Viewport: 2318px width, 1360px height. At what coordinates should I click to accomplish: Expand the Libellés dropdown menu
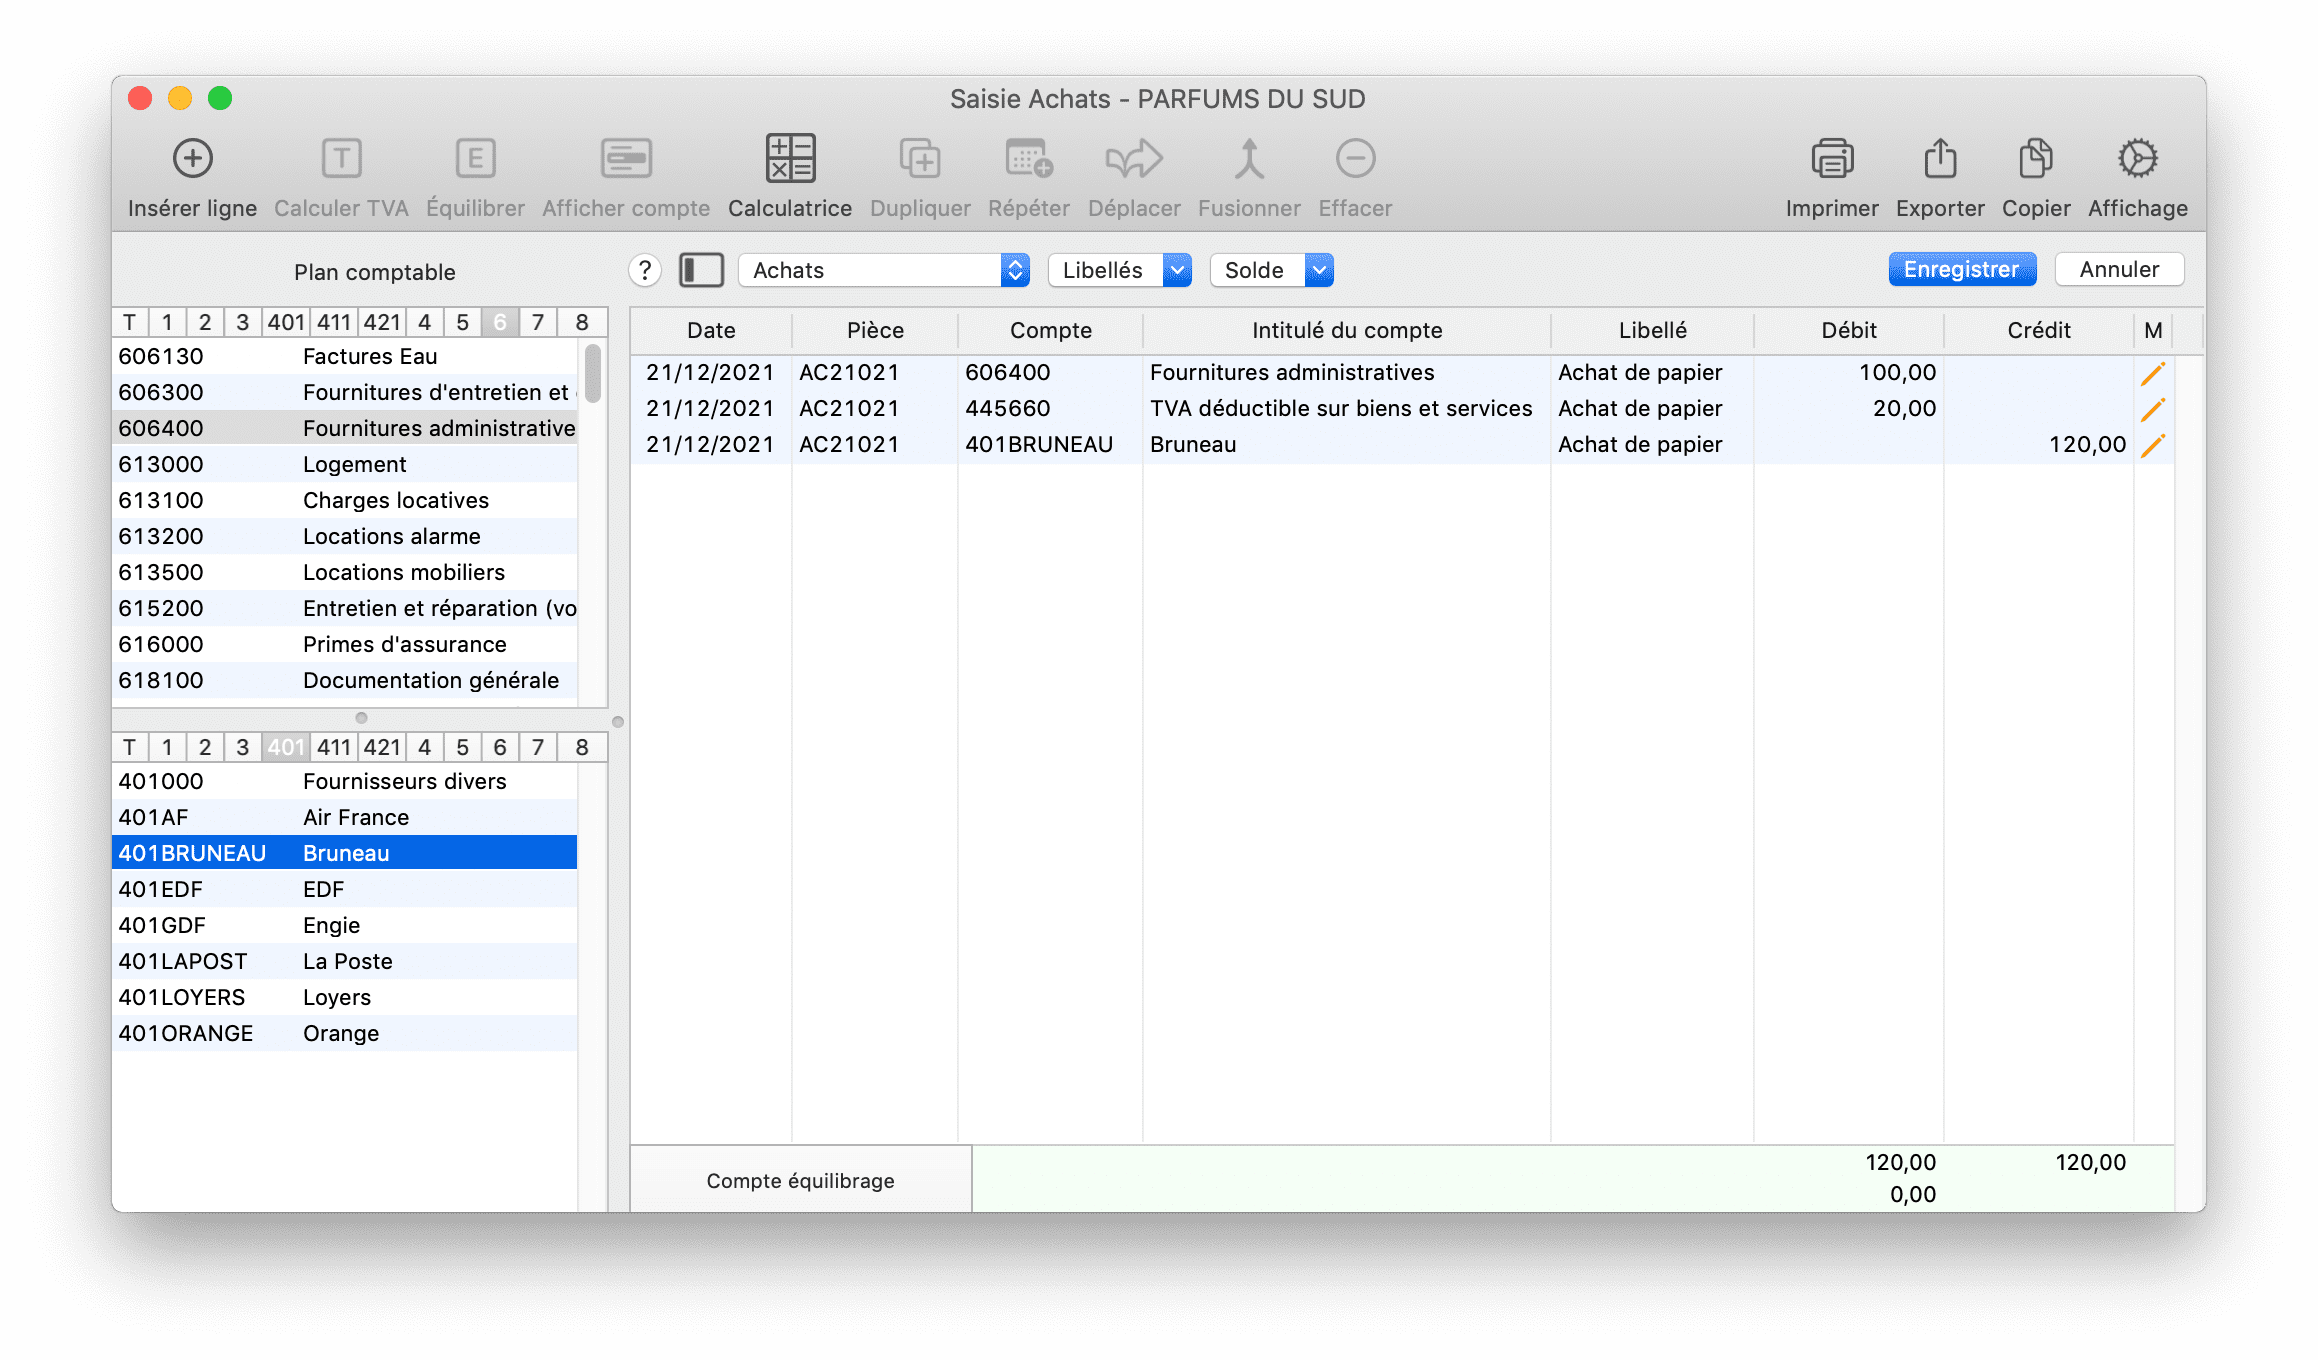[x=1119, y=270]
